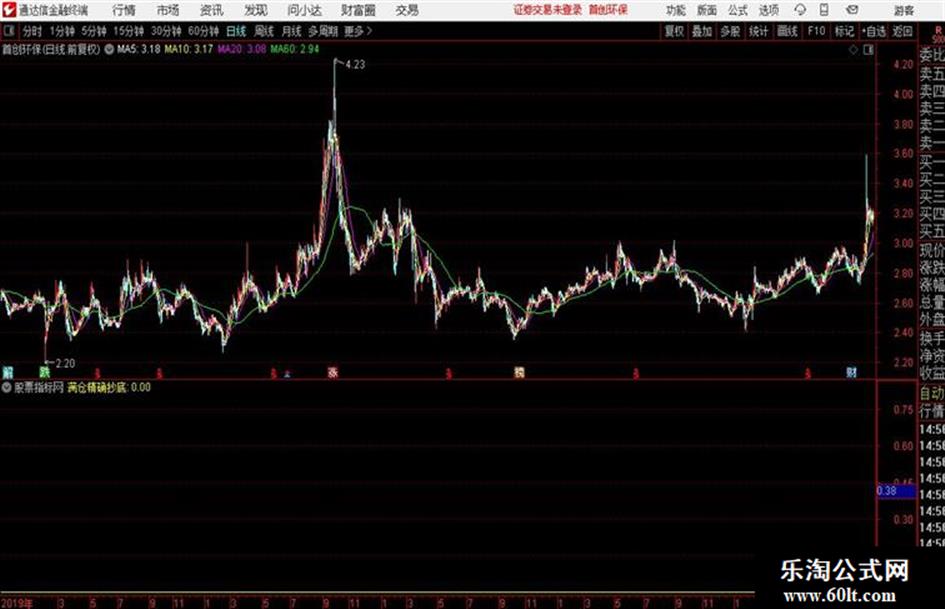The height and width of the screenshot is (609, 945).
Task: Click the panel layout icon at chart top-right
Action: 868,50
